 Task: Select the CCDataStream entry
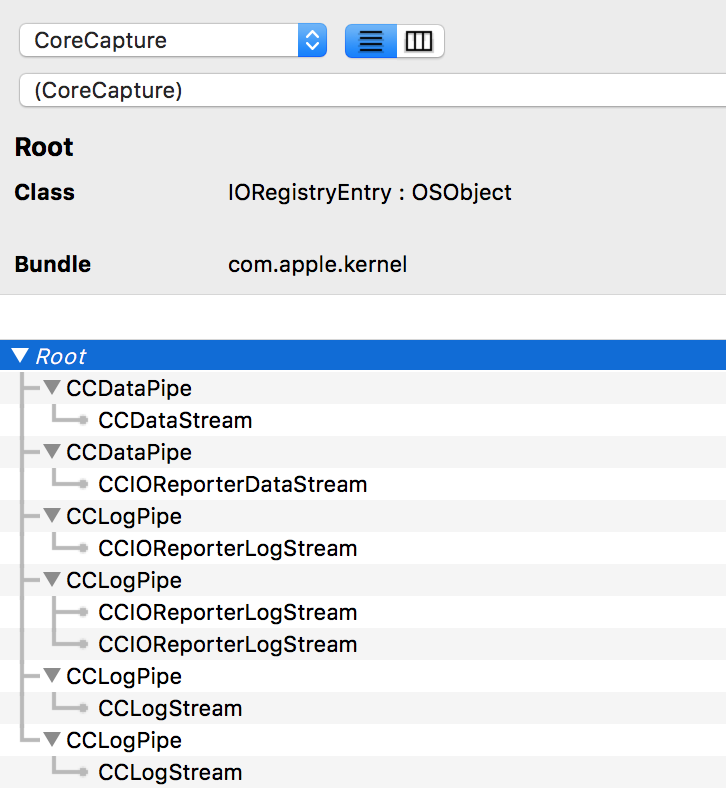pos(175,420)
